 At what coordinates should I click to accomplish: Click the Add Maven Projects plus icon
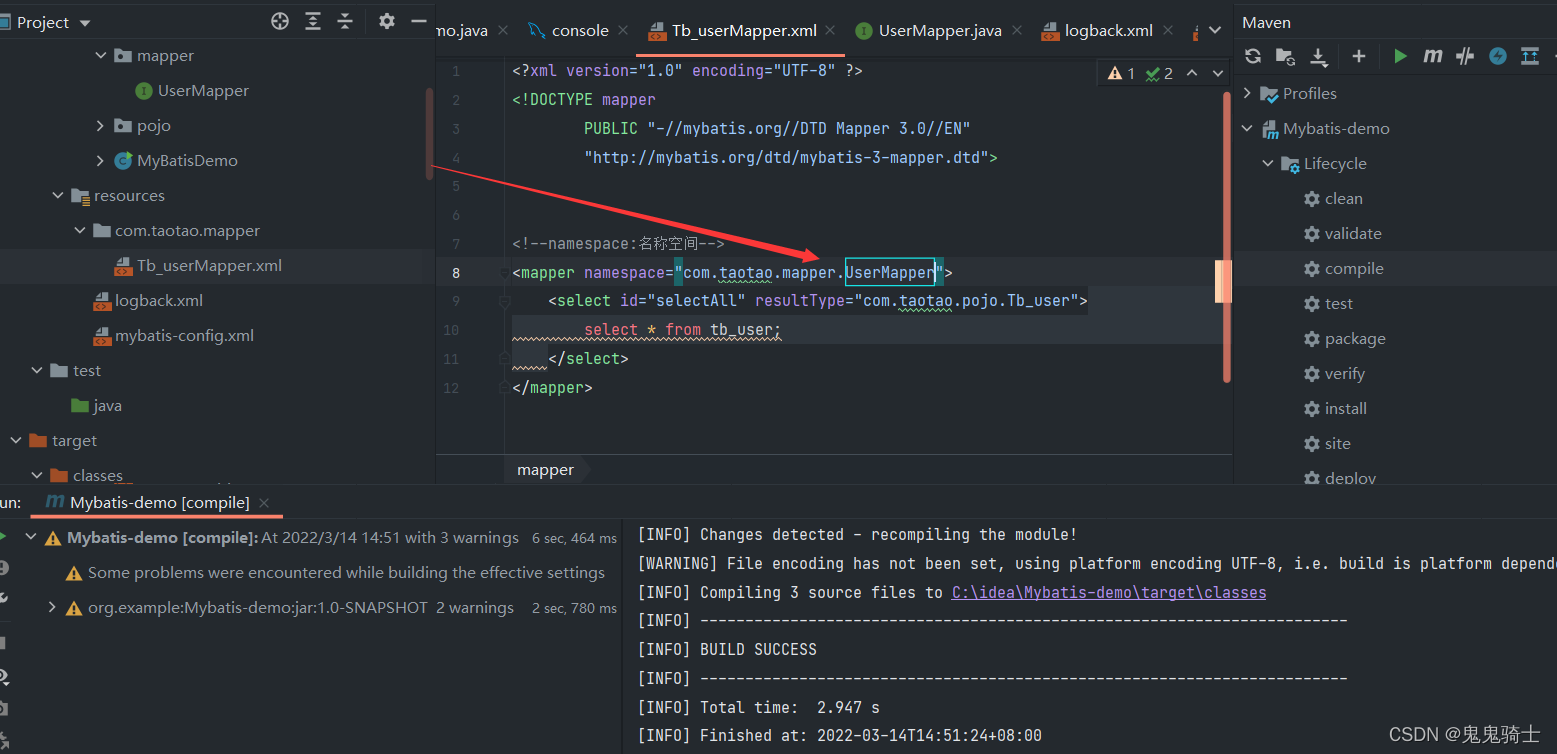(1358, 57)
